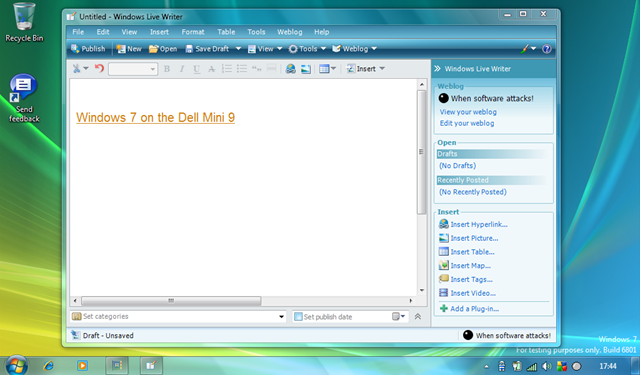This screenshot has height=375, width=640.
Task: Launch Internet Explorer from taskbar
Action: [x=49, y=365]
